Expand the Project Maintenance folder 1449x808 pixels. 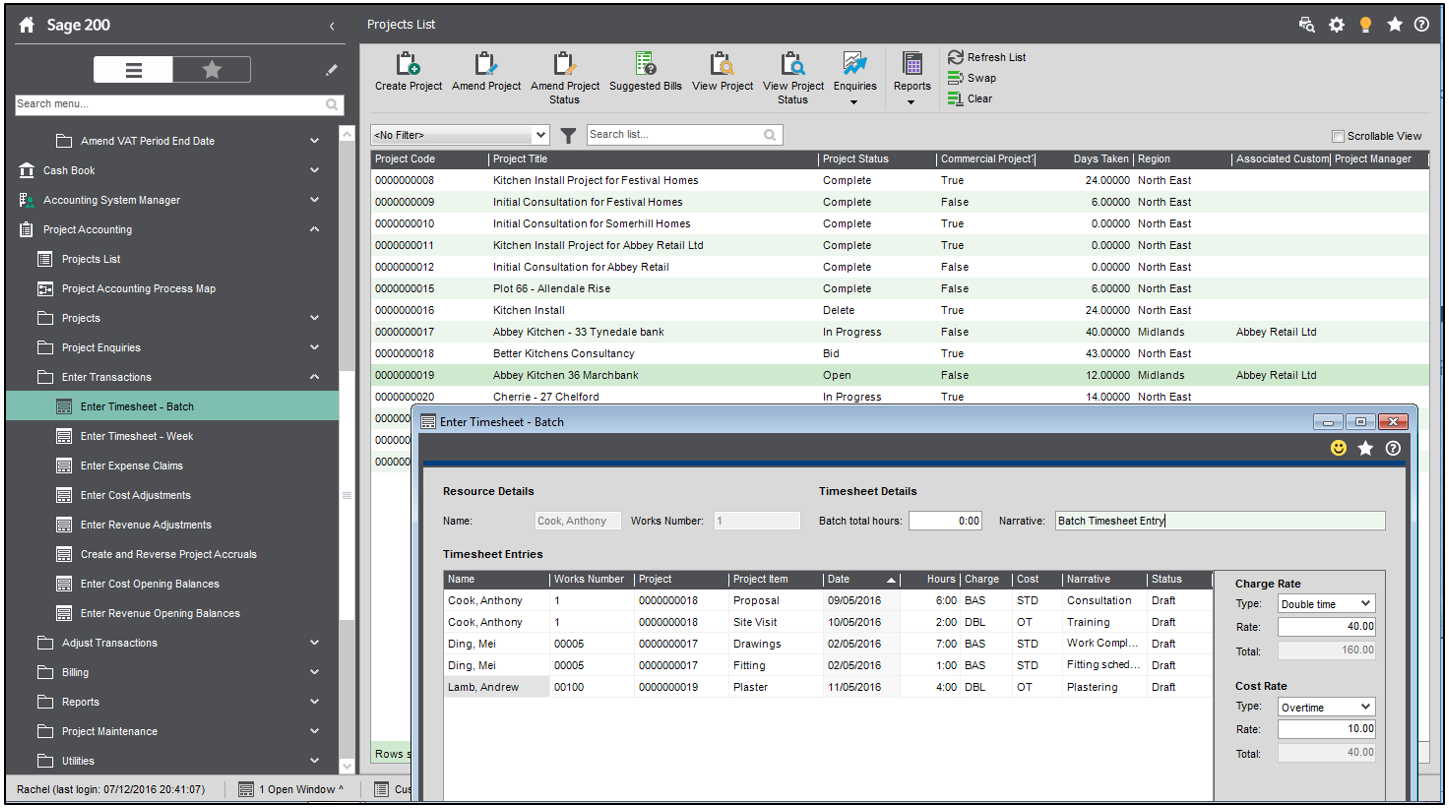click(315, 732)
